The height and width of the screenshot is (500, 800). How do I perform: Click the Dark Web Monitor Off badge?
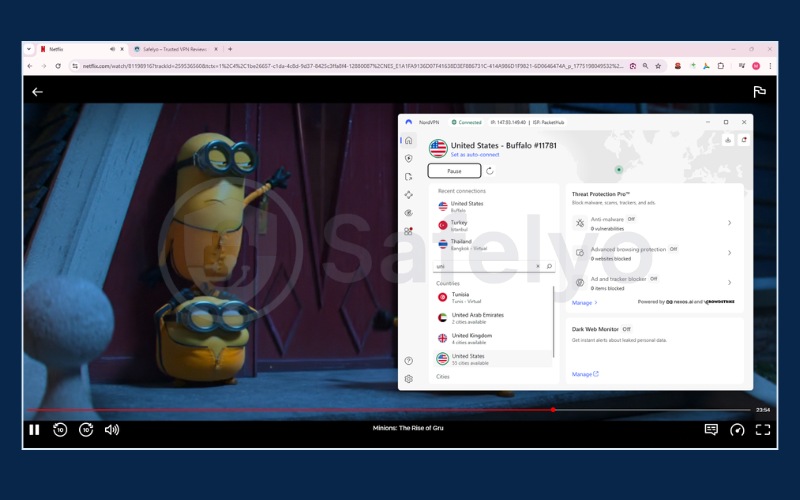coord(627,329)
